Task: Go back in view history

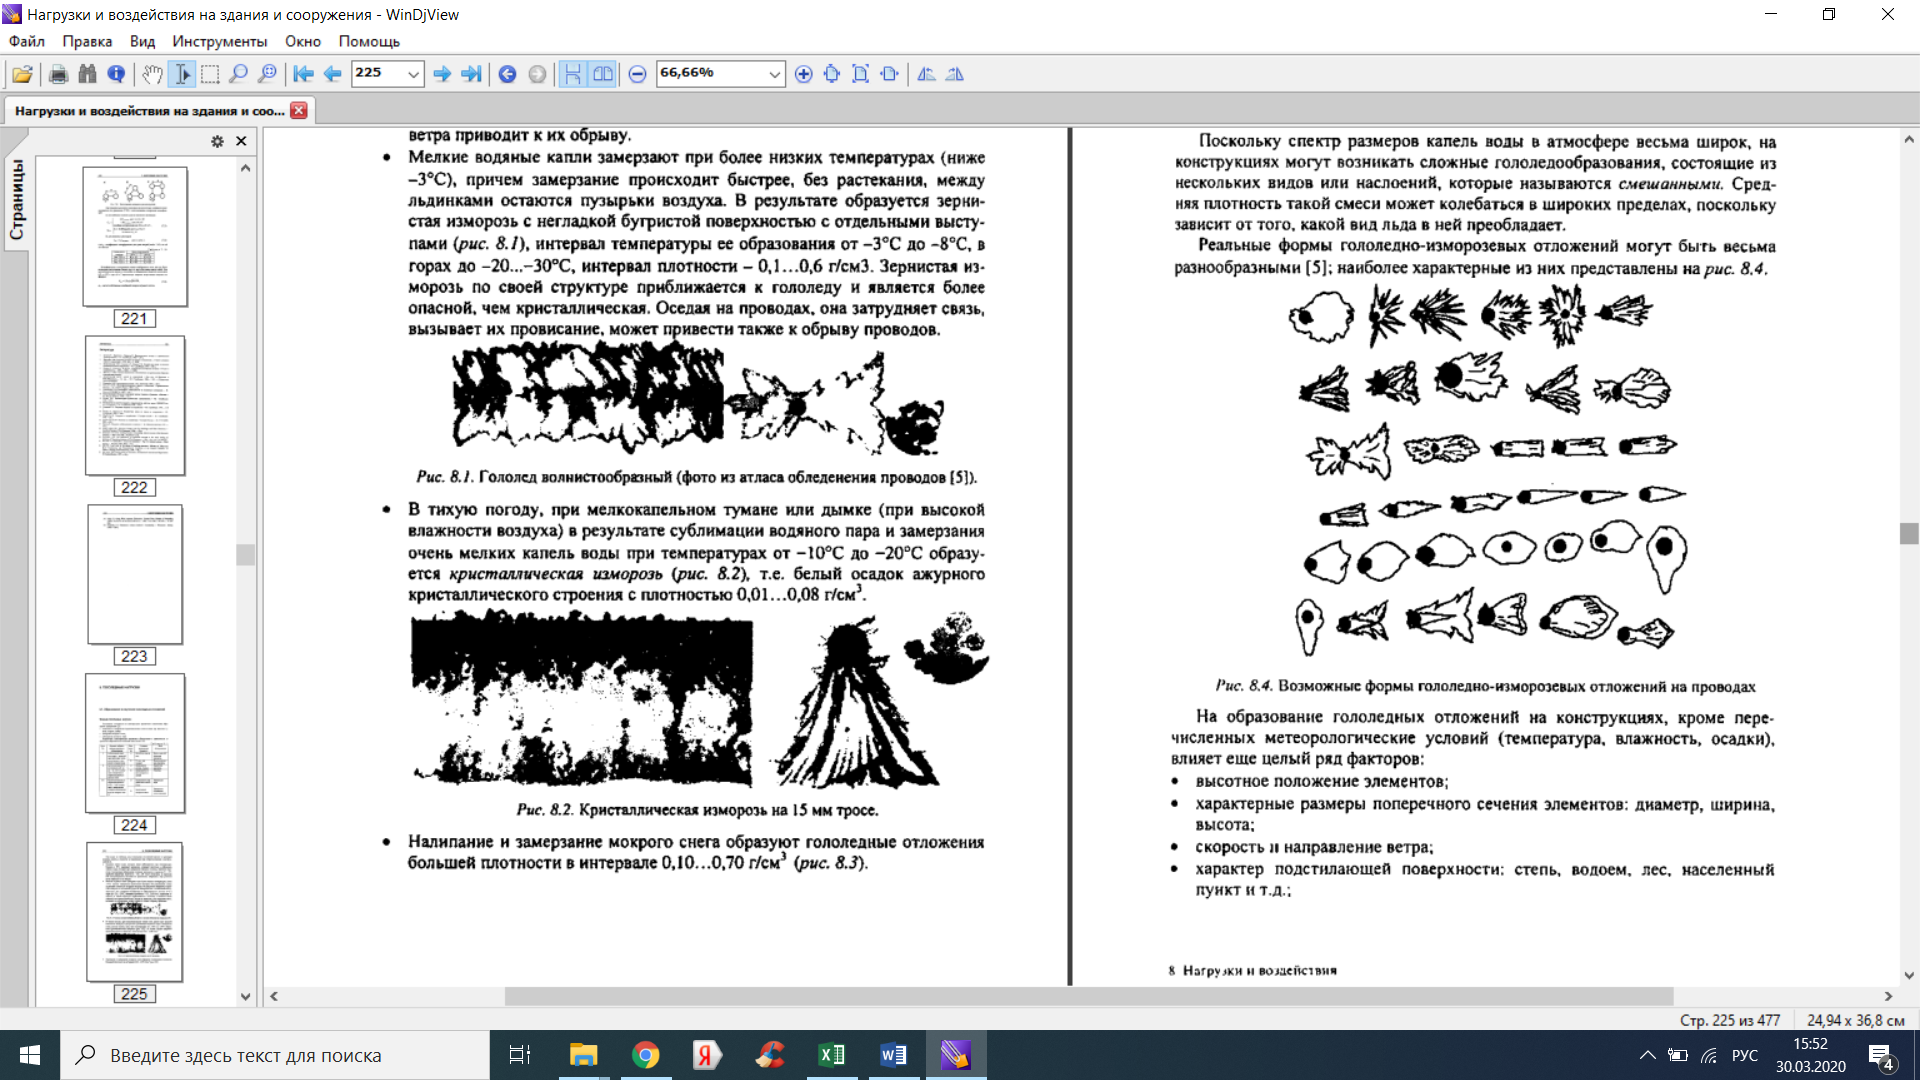Action: point(507,74)
